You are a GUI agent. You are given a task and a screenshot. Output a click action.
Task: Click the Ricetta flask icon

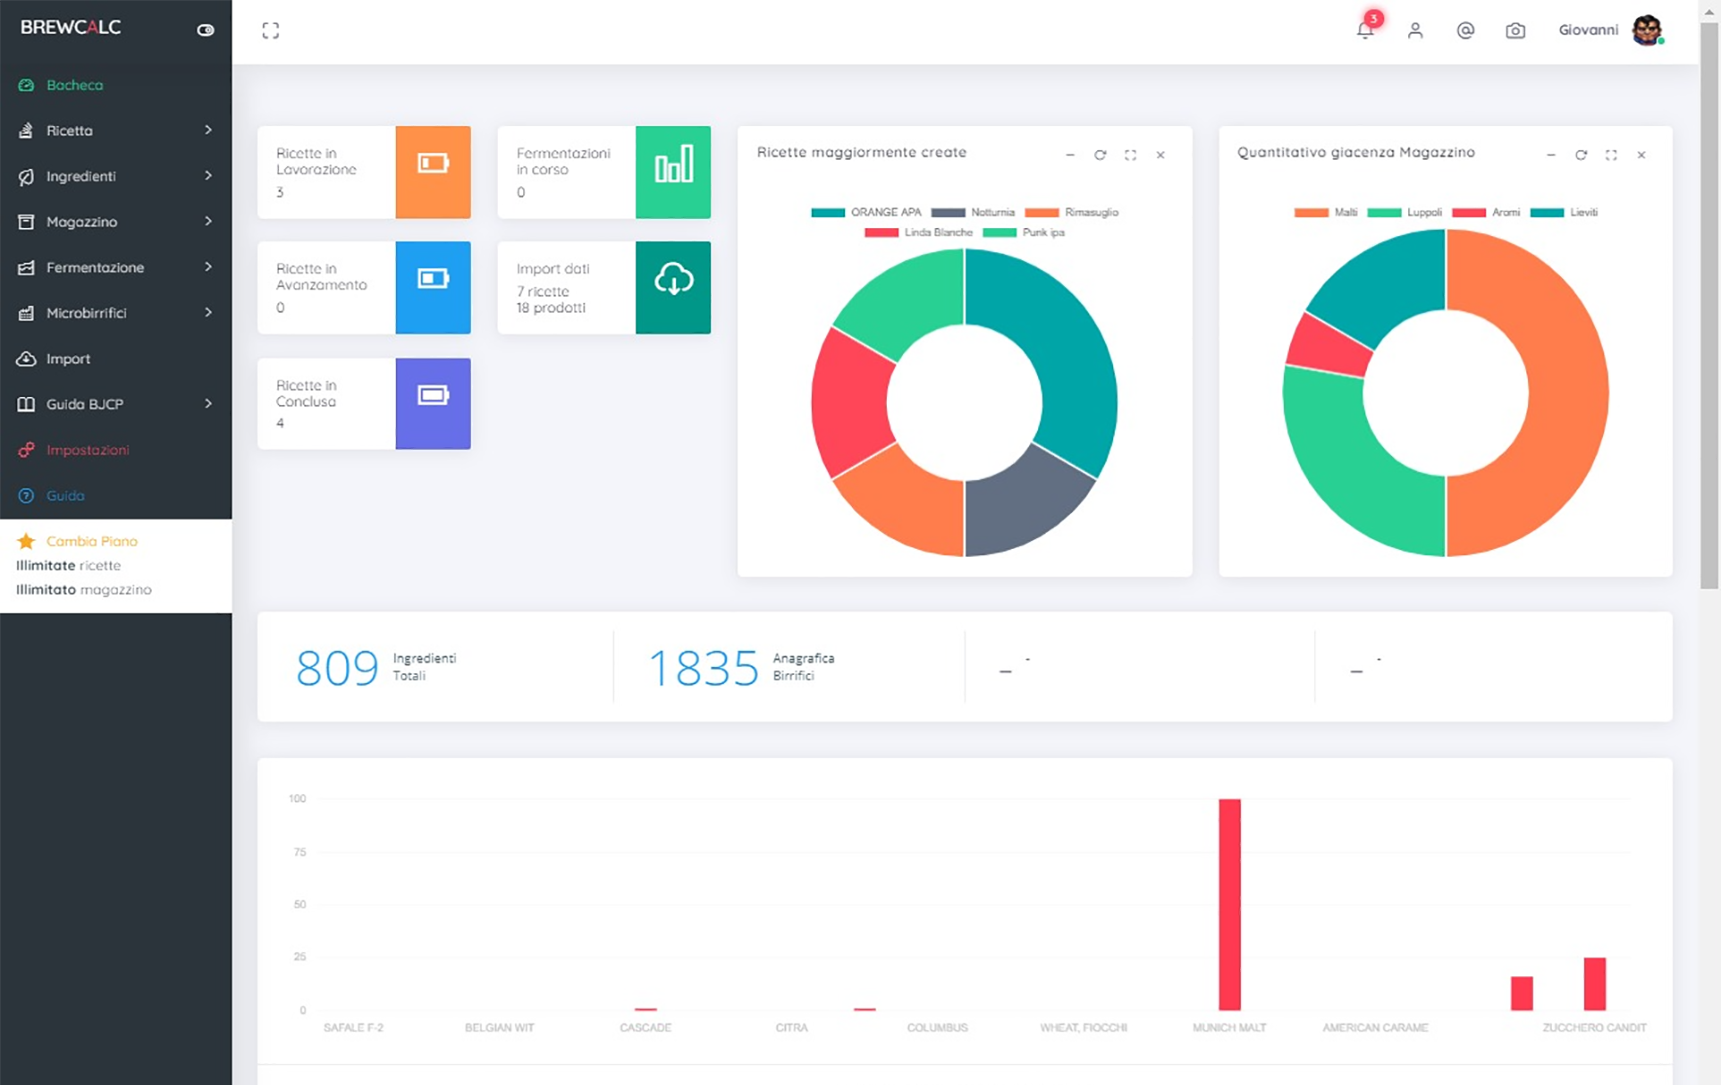click(x=26, y=131)
